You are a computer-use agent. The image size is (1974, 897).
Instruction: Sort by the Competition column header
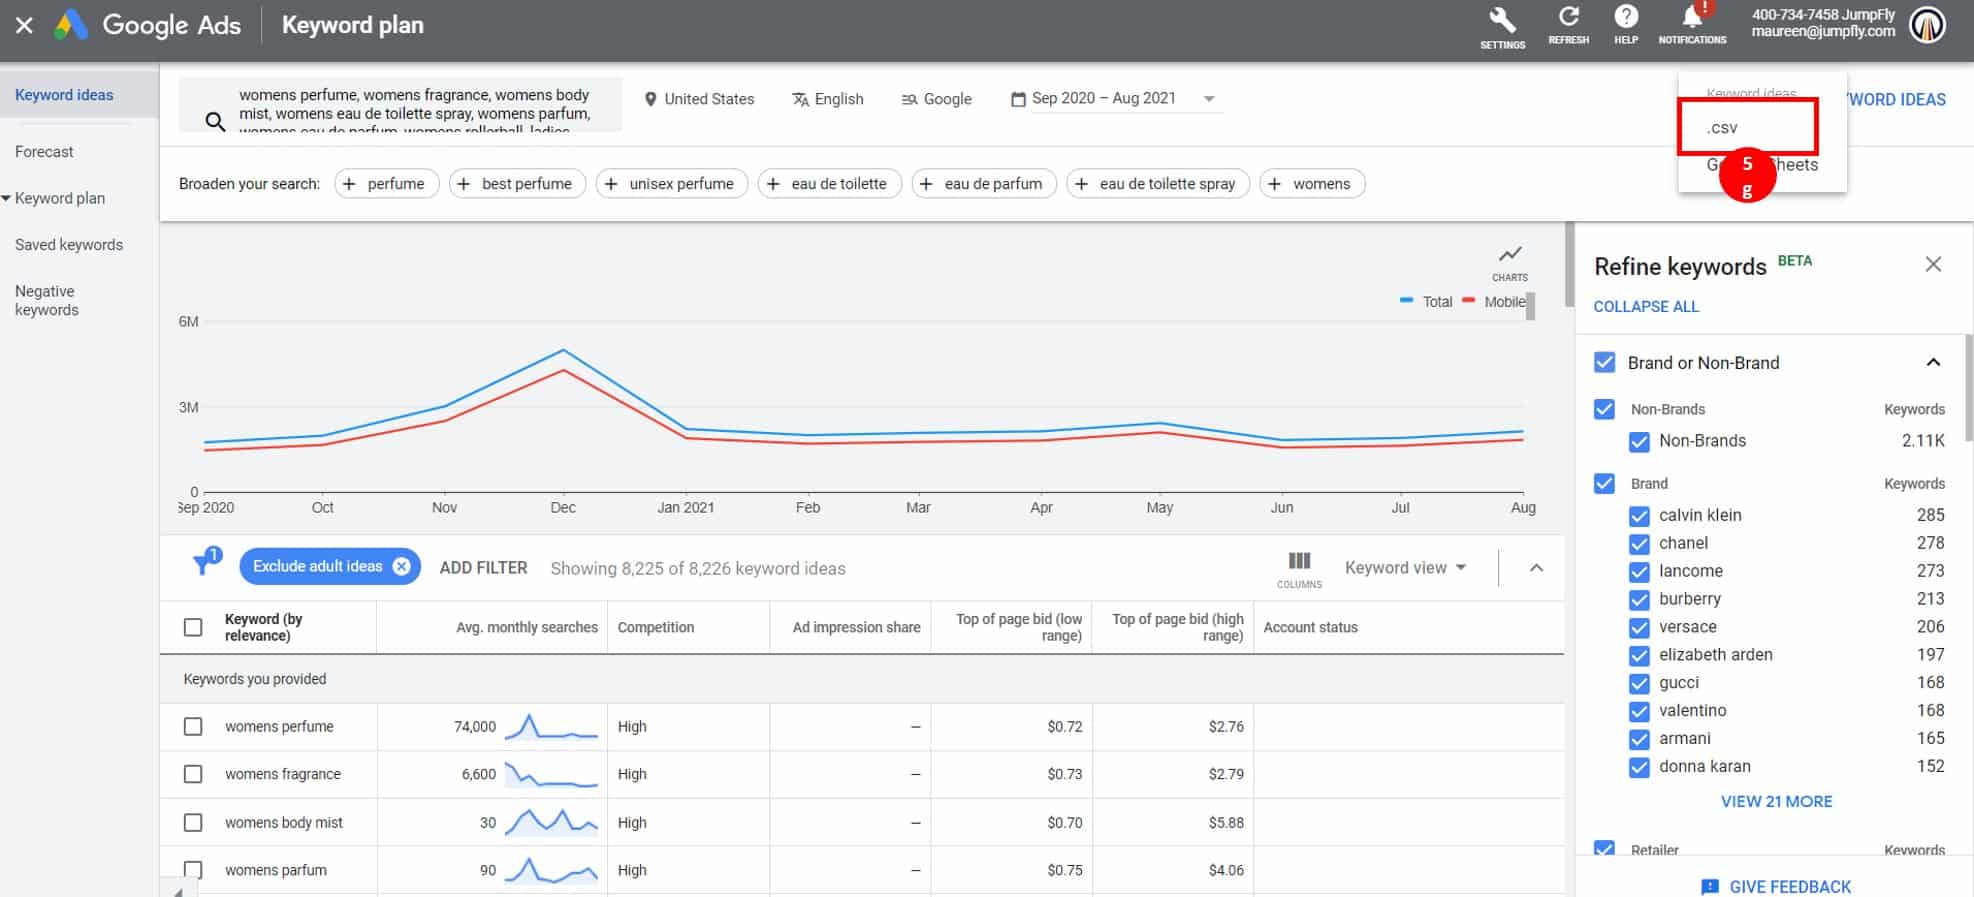656,627
